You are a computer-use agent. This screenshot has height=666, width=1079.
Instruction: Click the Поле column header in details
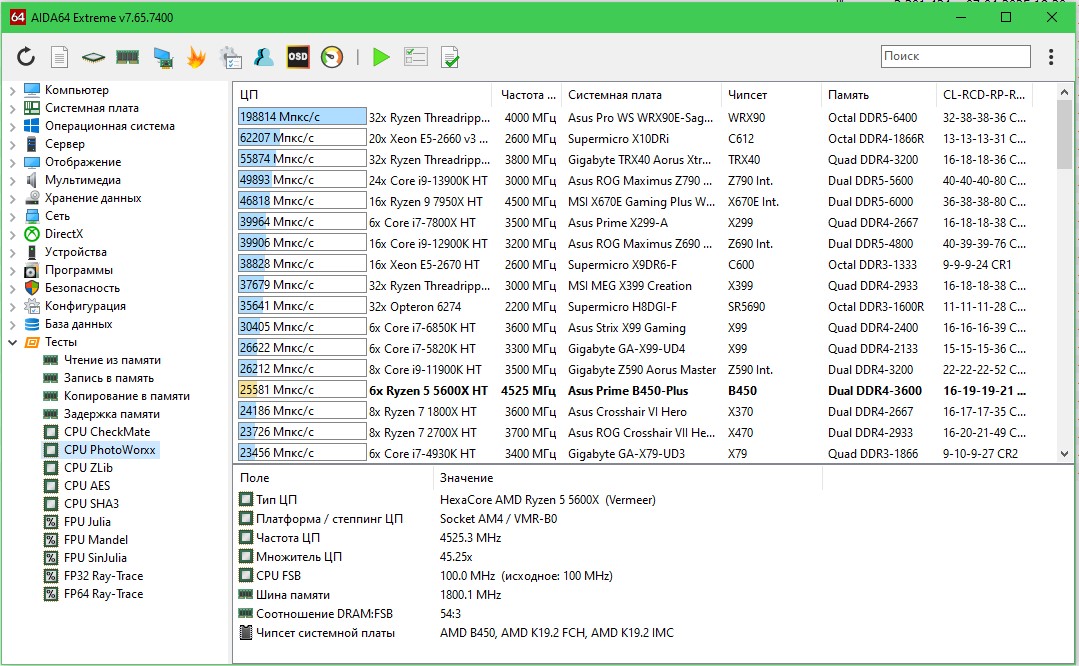(334, 477)
